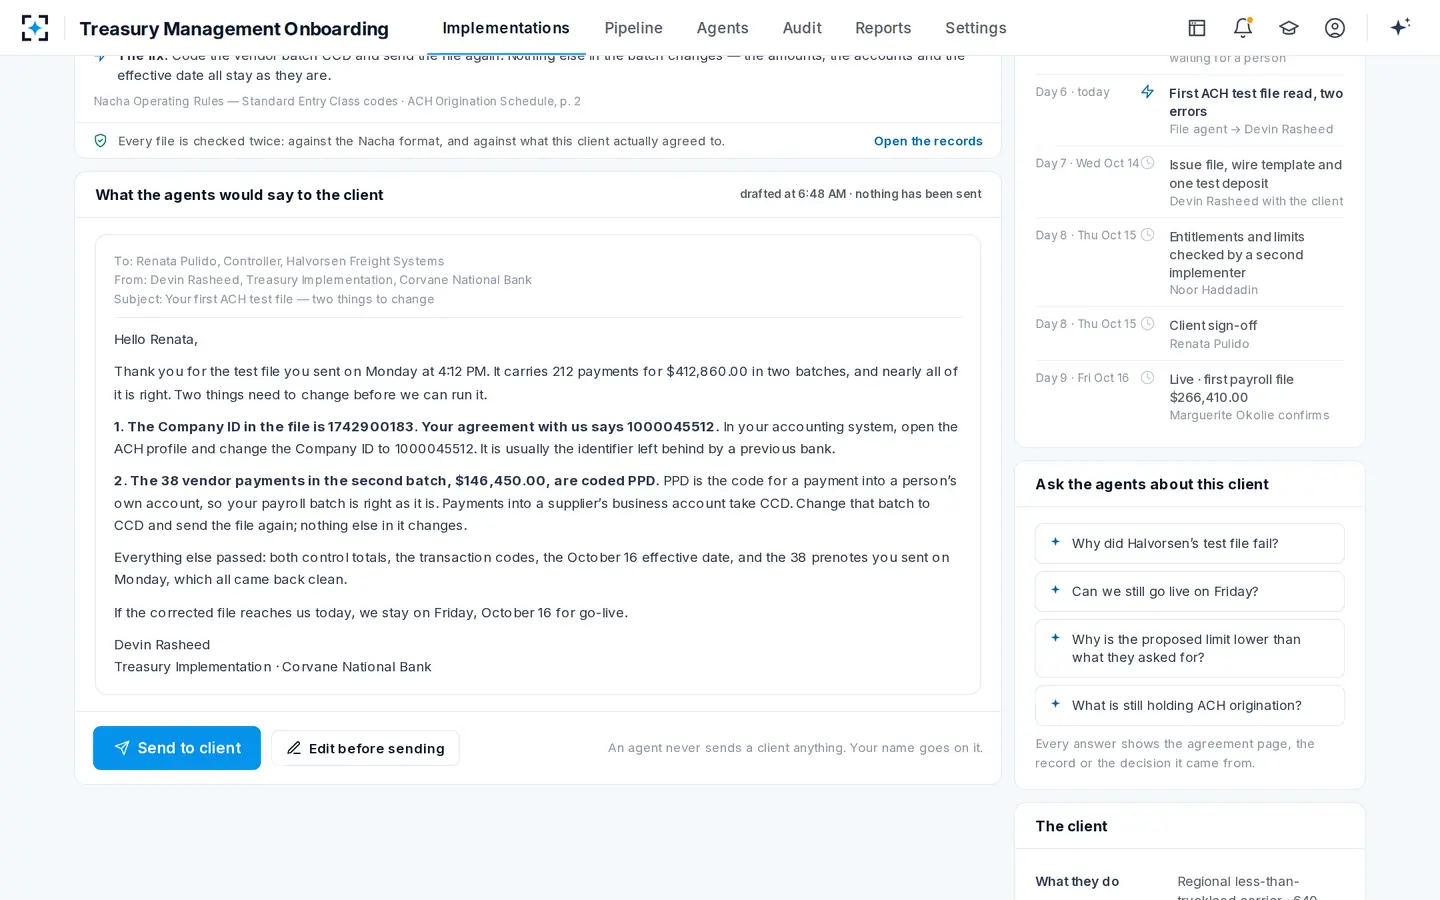This screenshot has width=1440, height=900.
Task: Click sparkle icon beside 'Why did Halvorsen's test file fail?'
Action: 1055,542
